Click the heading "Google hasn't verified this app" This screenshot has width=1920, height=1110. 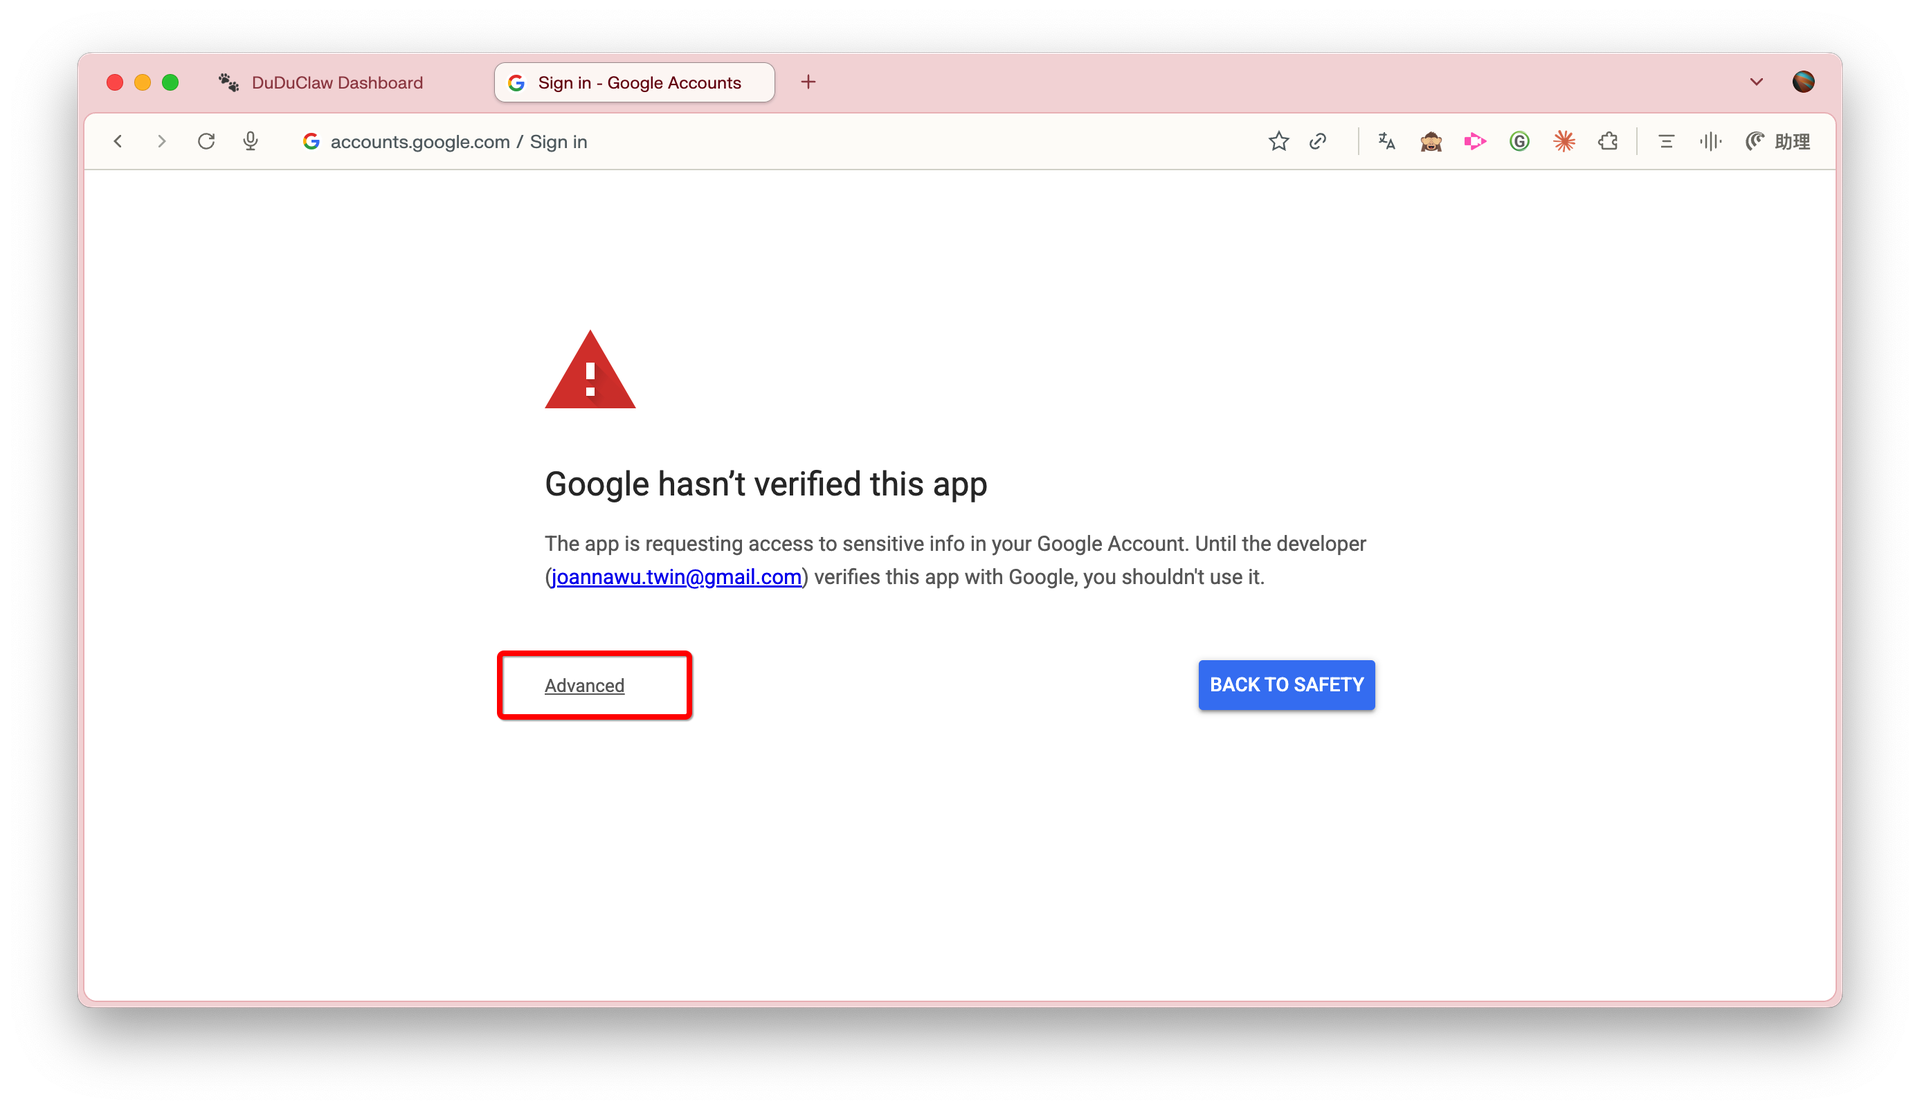pos(766,484)
